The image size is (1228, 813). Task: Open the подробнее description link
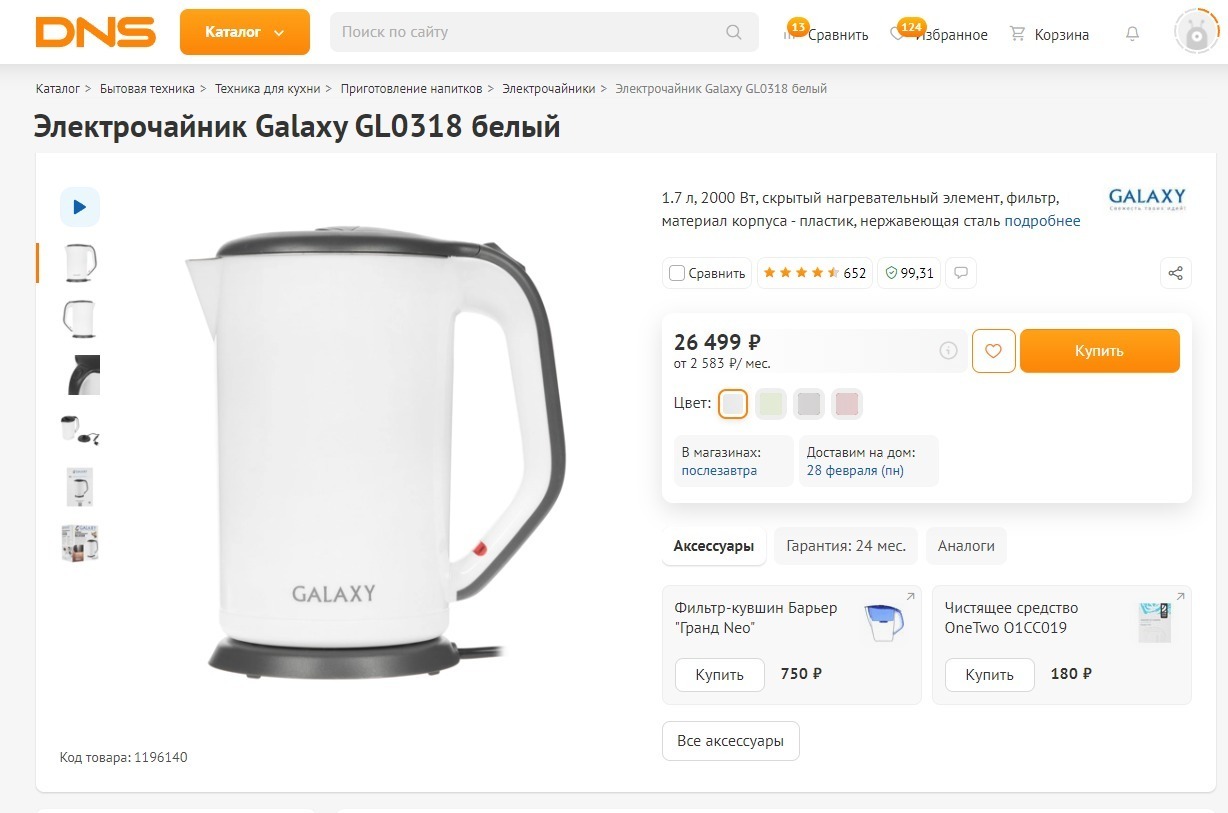coord(1042,221)
